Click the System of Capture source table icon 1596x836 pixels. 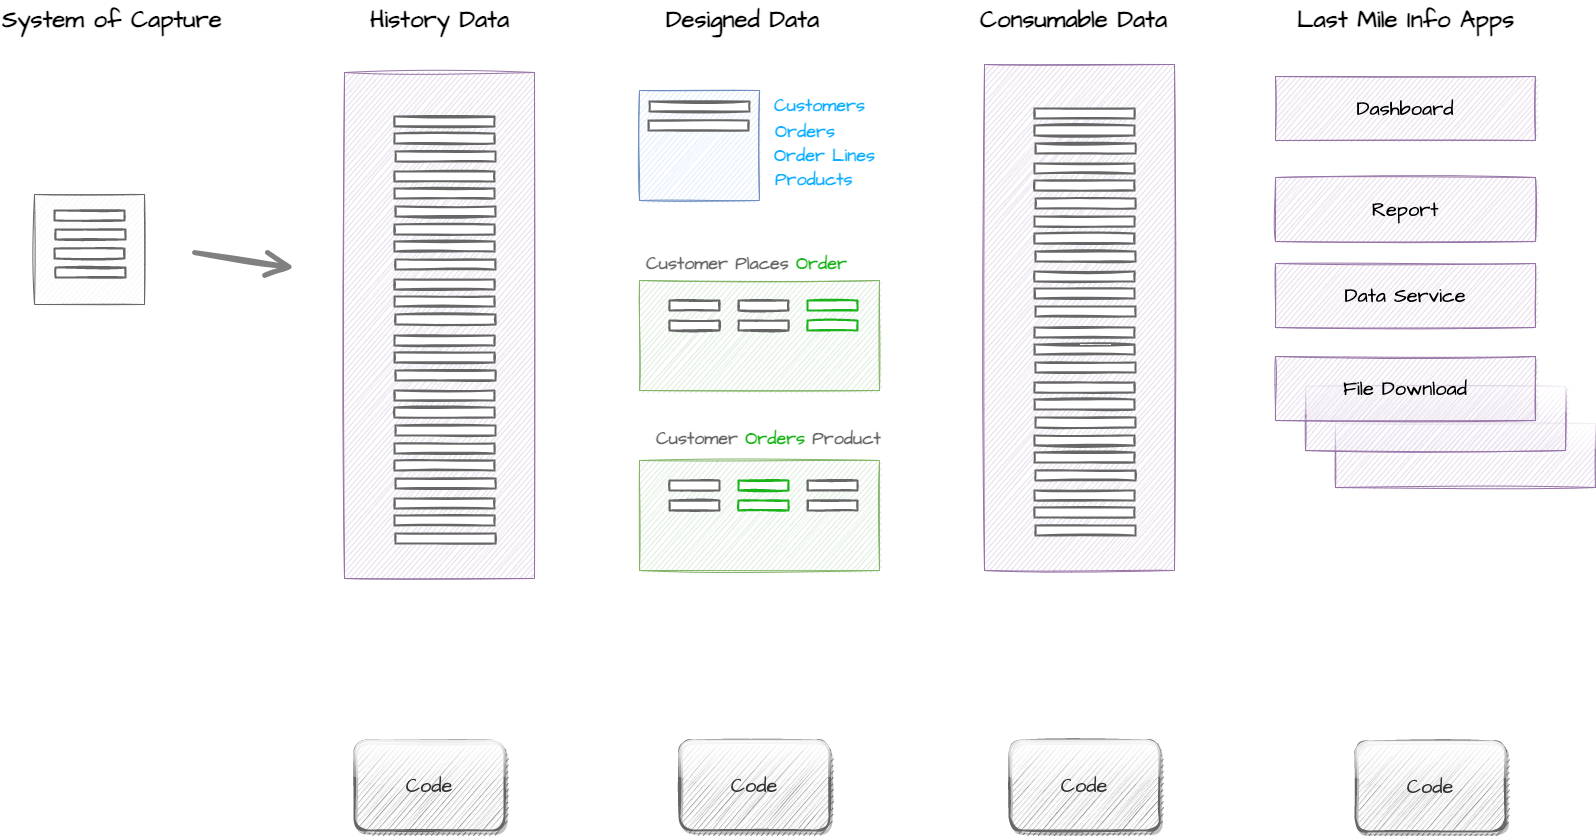coord(89,249)
